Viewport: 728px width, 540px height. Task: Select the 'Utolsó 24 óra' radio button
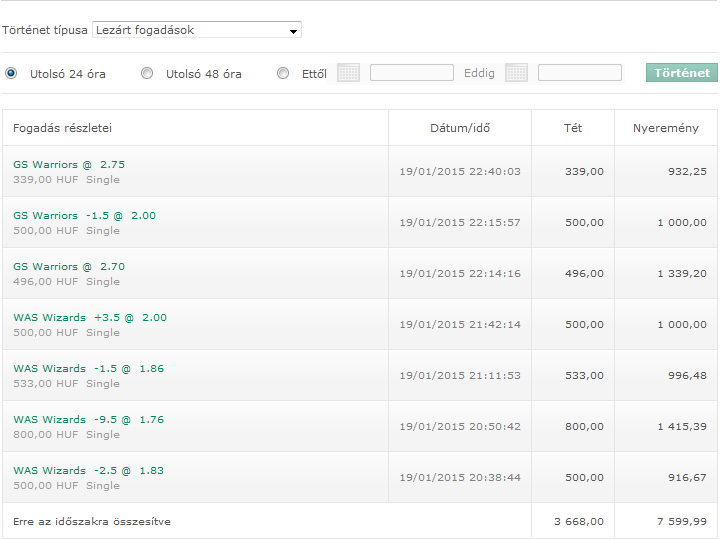tap(11, 73)
